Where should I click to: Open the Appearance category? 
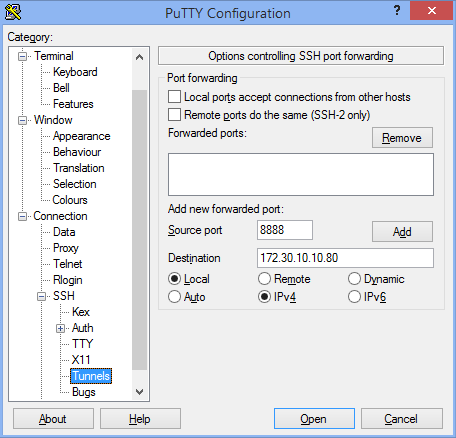coord(81,136)
